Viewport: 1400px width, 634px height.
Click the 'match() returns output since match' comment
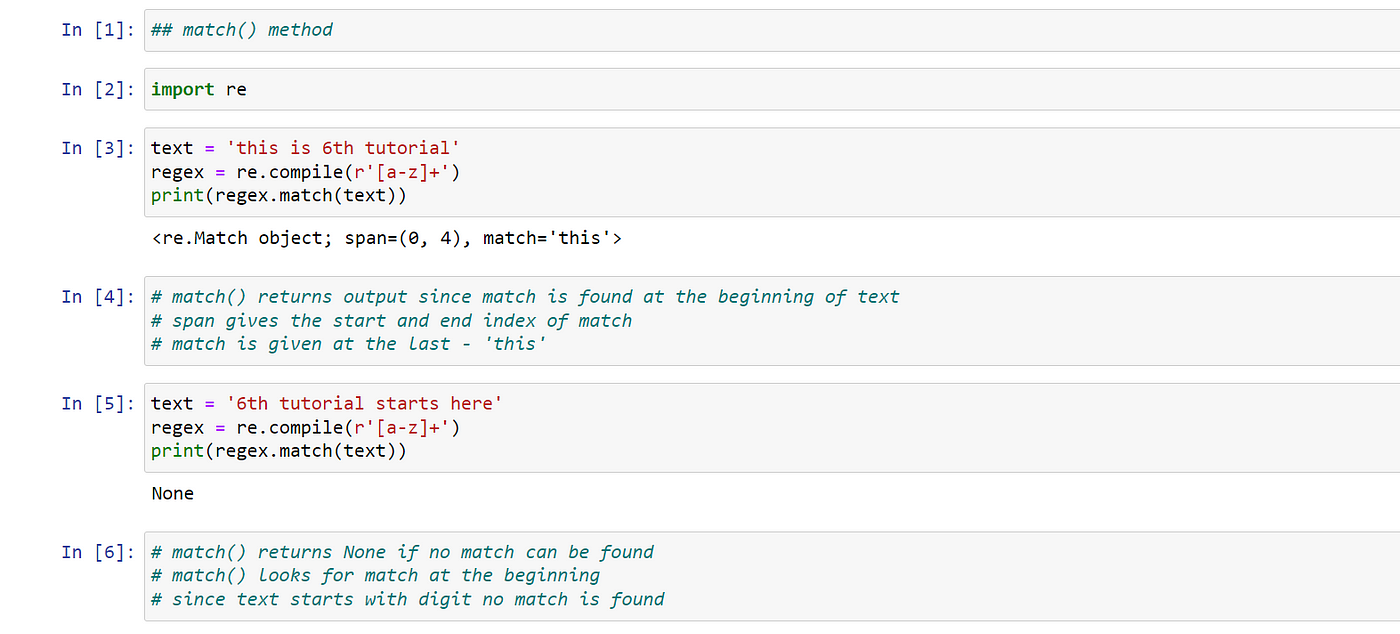[x=525, y=297]
